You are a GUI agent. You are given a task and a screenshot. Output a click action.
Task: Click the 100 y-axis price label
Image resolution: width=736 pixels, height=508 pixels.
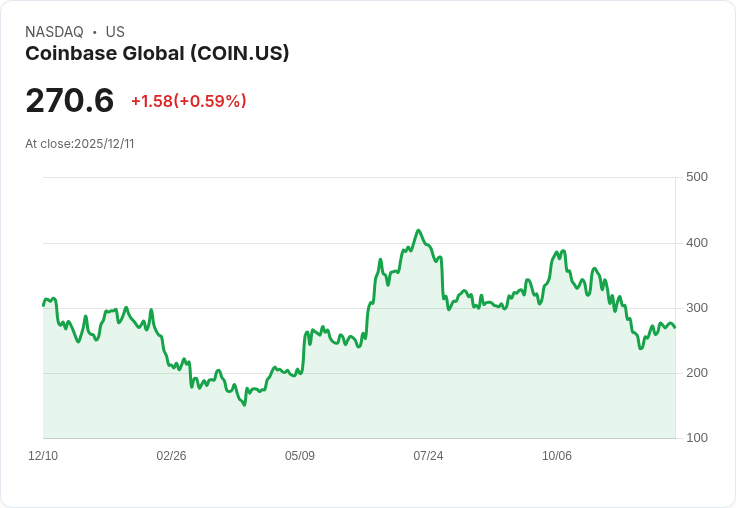tap(697, 438)
